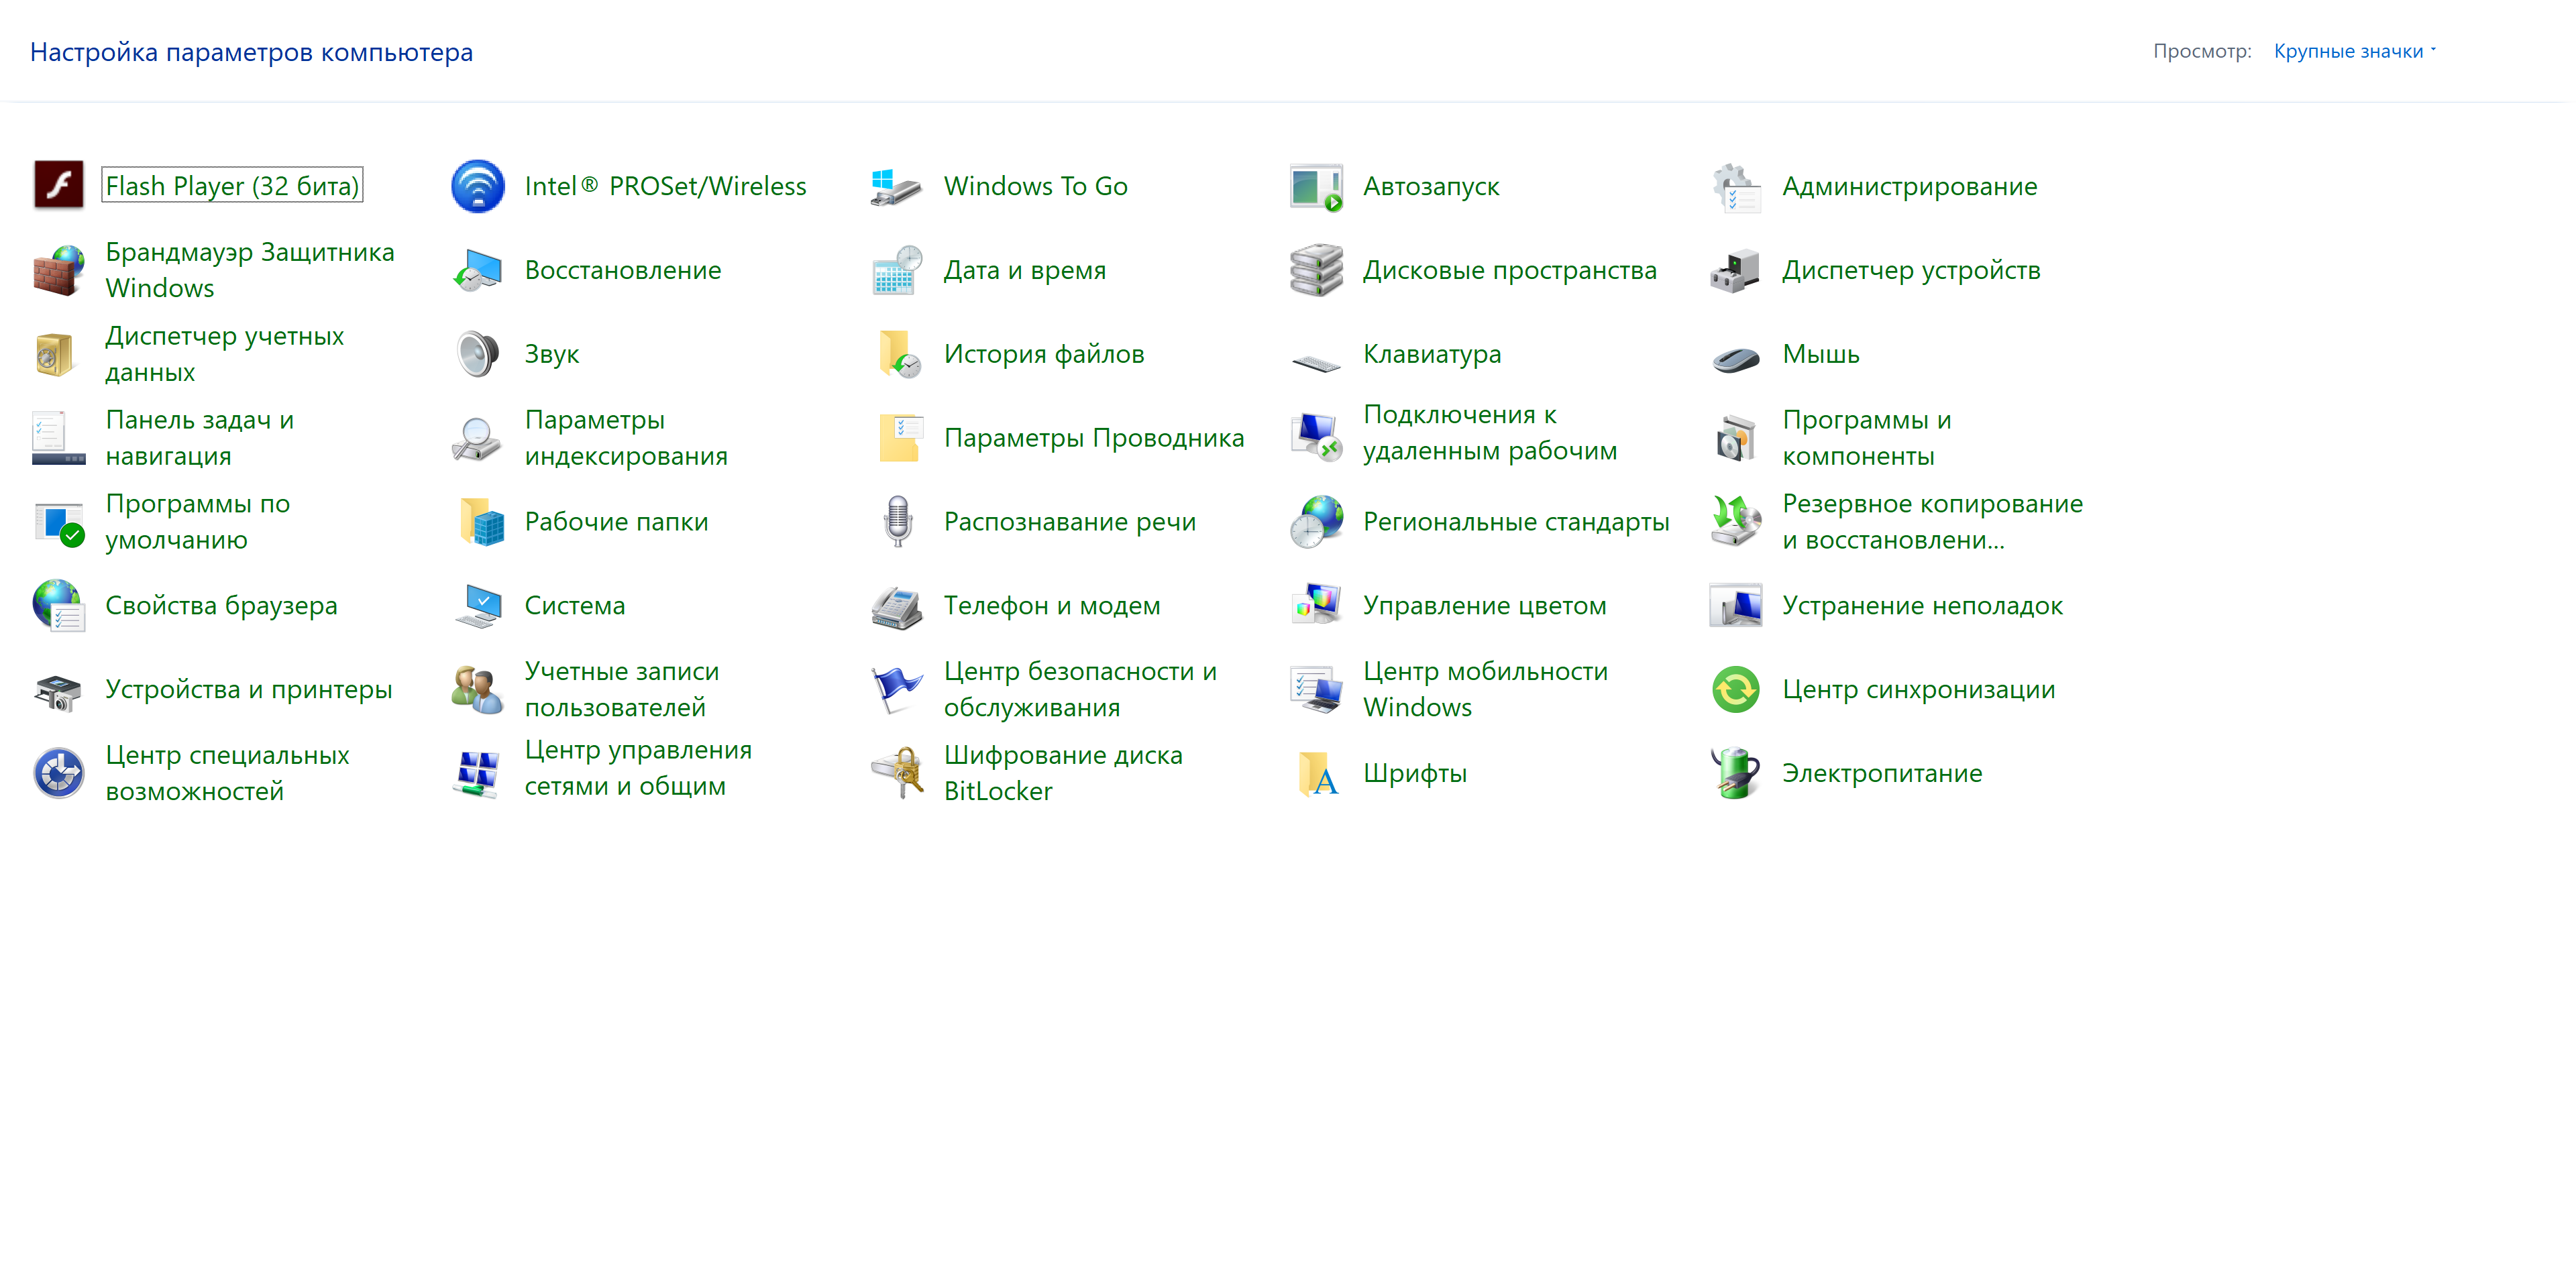Click the Восстановление monitor icon
This screenshot has width=2576, height=1287.
point(477,270)
